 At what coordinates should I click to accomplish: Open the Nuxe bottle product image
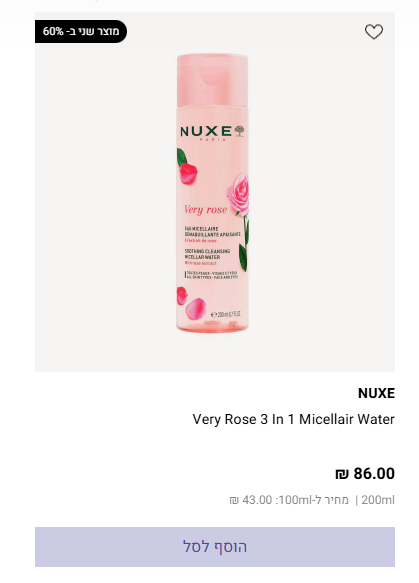click(x=212, y=193)
